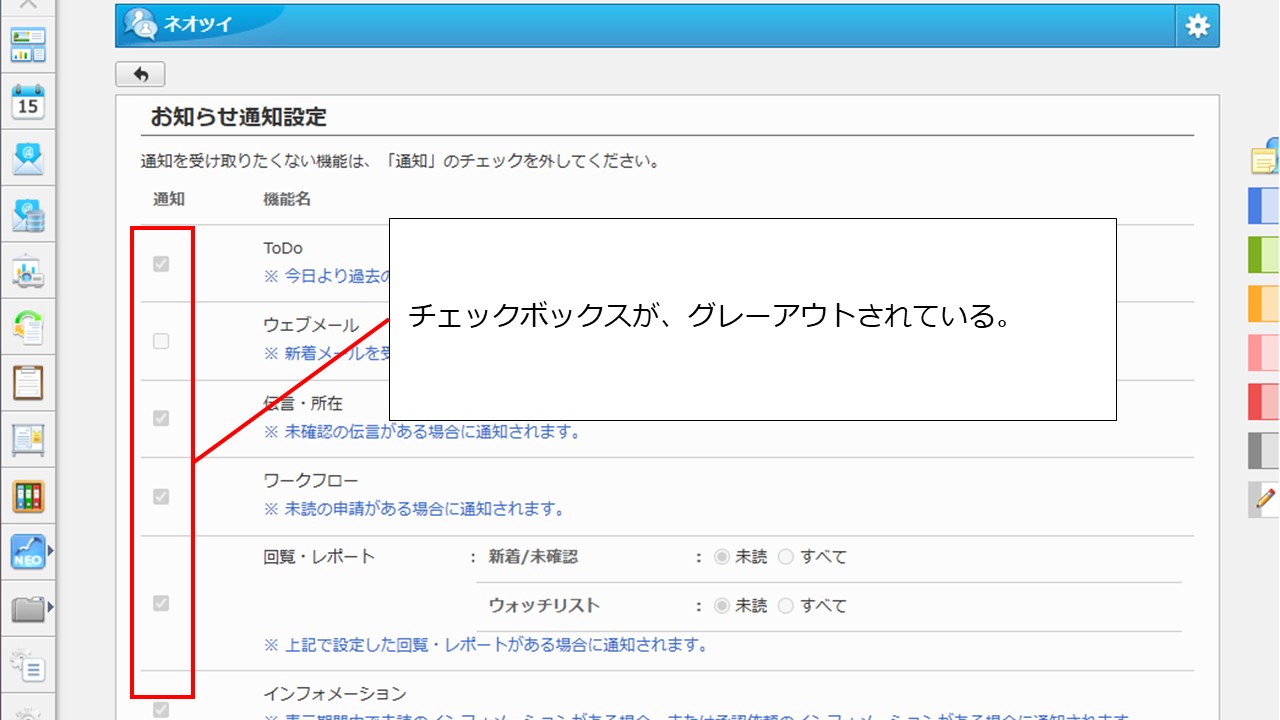Enable the ウェブメール notification checkbox
This screenshot has width=1280, height=720.
(x=161, y=342)
